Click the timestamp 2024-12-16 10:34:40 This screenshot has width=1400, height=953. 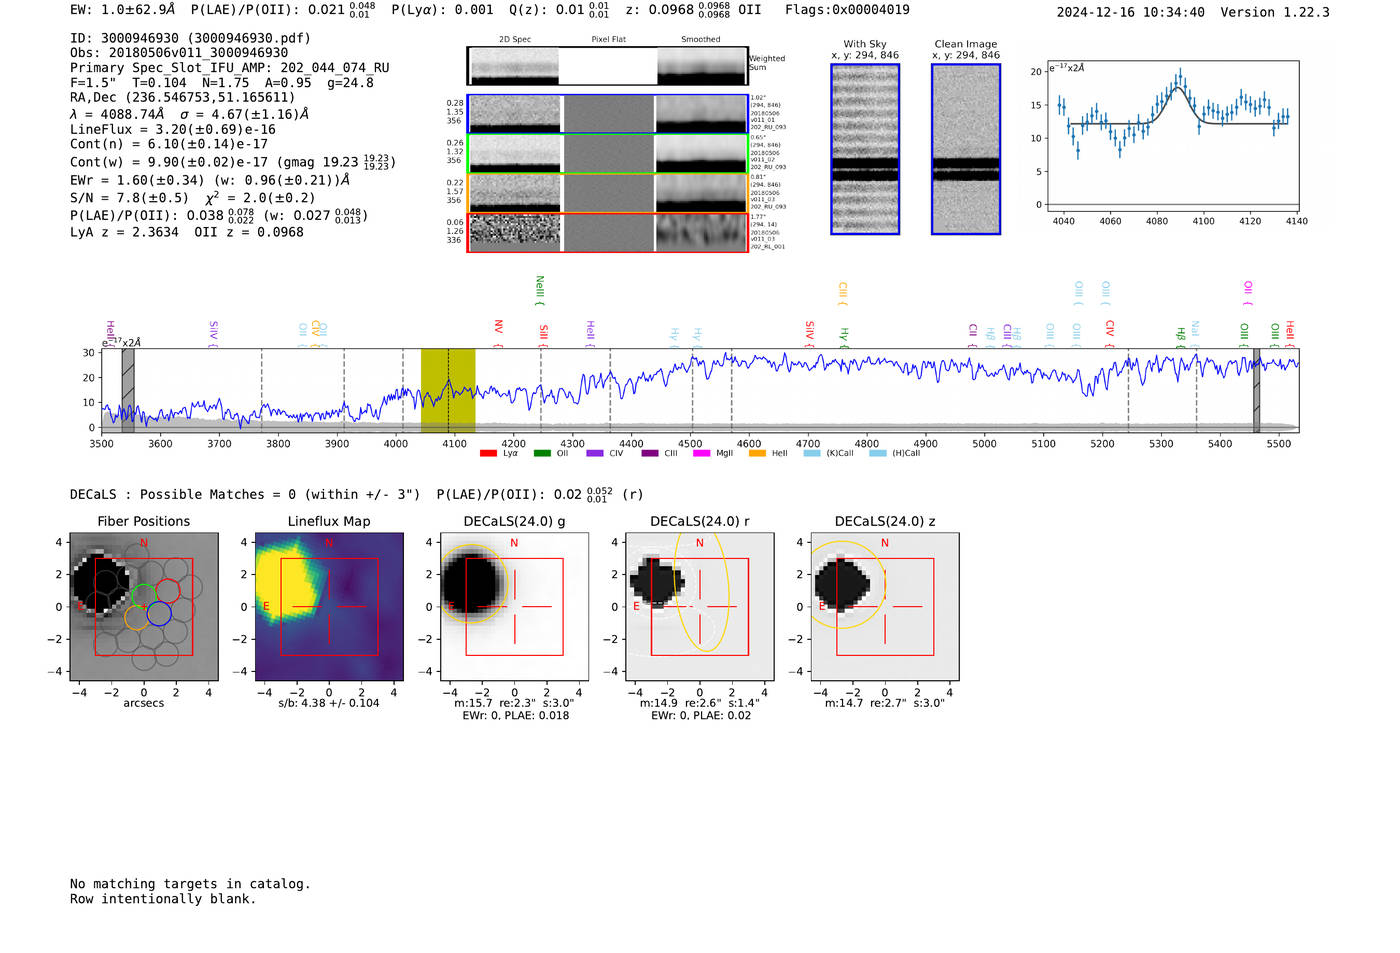tap(1130, 12)
